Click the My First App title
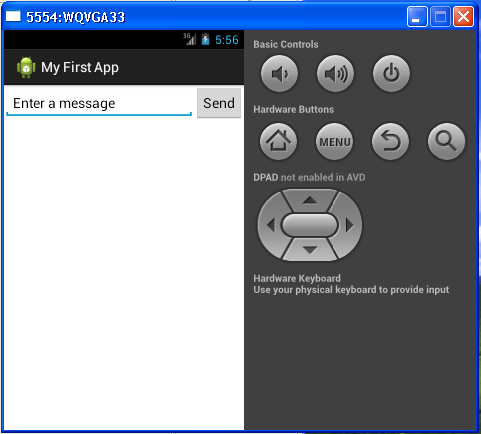Image resolution: width=481 pixels, height=434 pixels. tap(80, 67)
